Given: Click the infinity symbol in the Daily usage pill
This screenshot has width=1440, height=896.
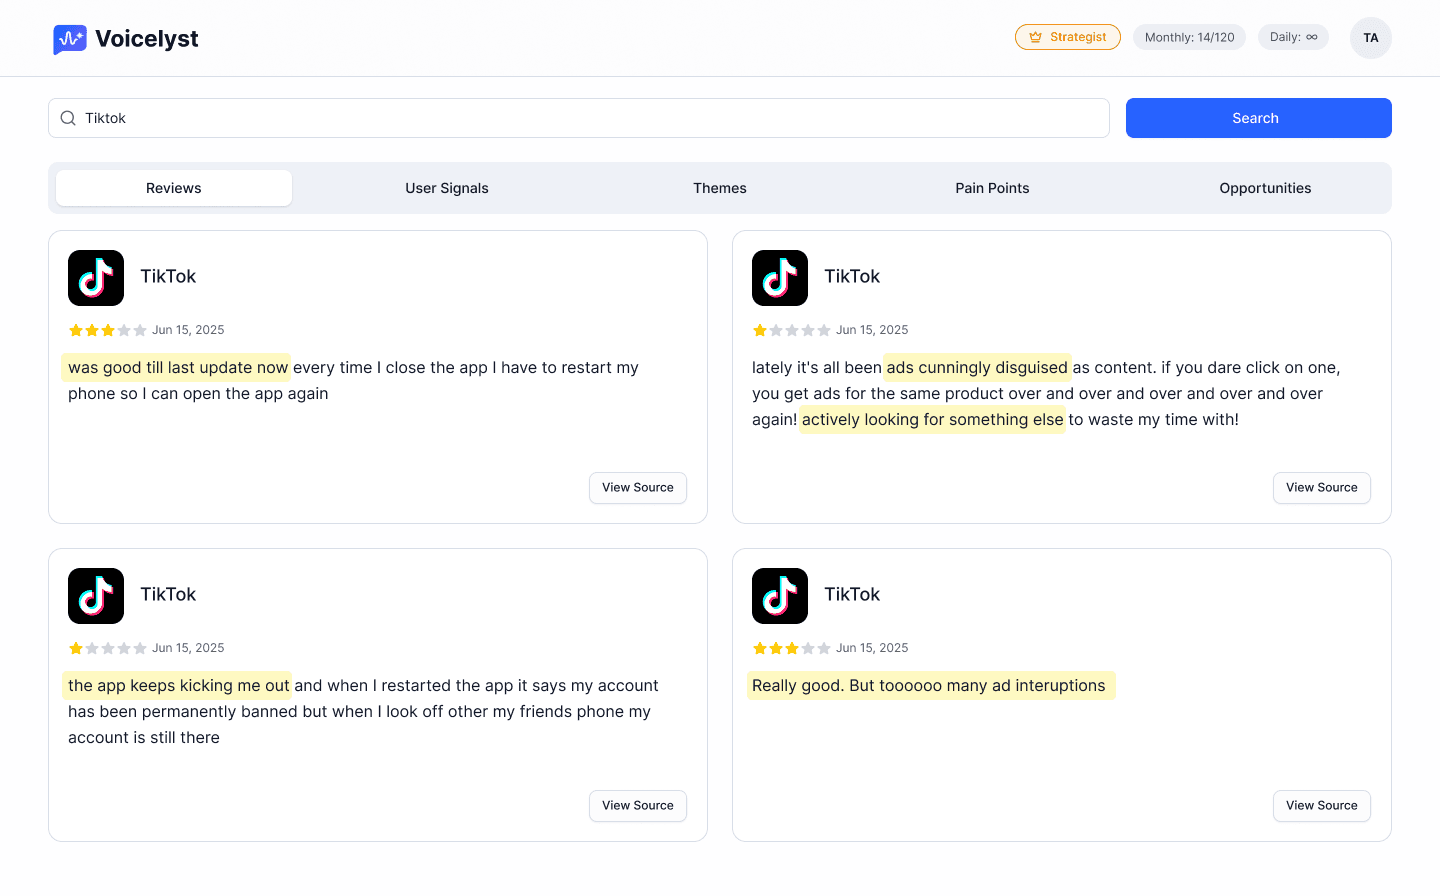Looking at the screenshot, I should tap(1313, 36).
